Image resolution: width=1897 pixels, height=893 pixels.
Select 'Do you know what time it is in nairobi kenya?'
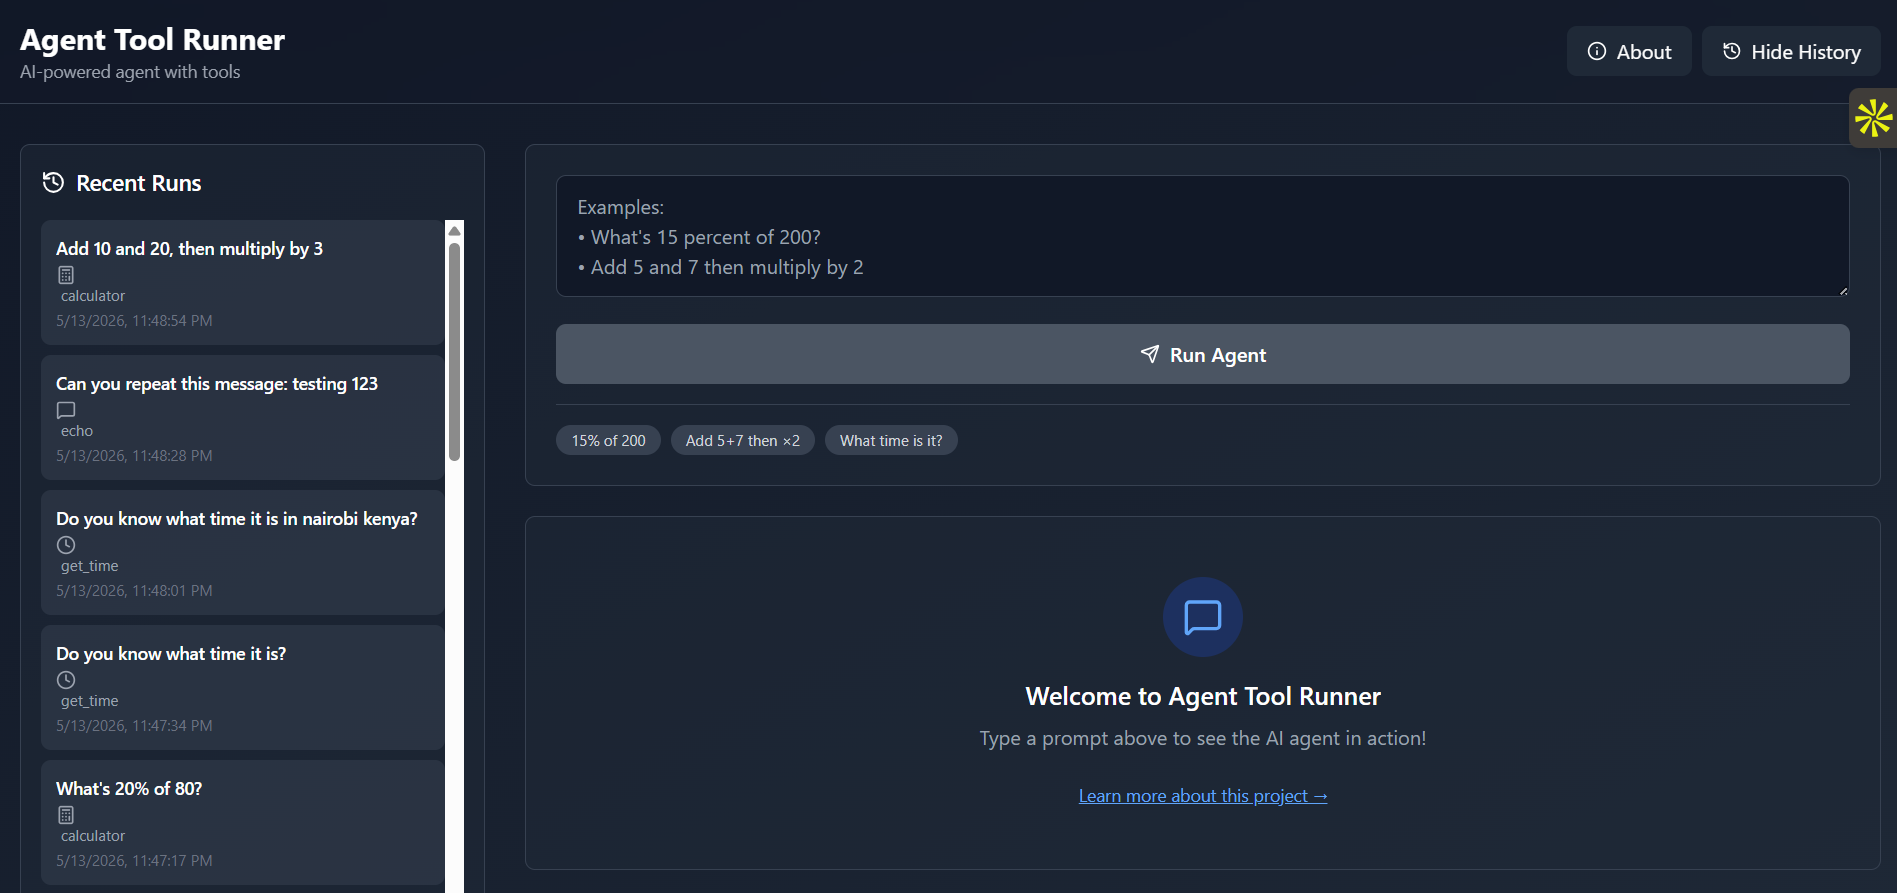(243, 552)
